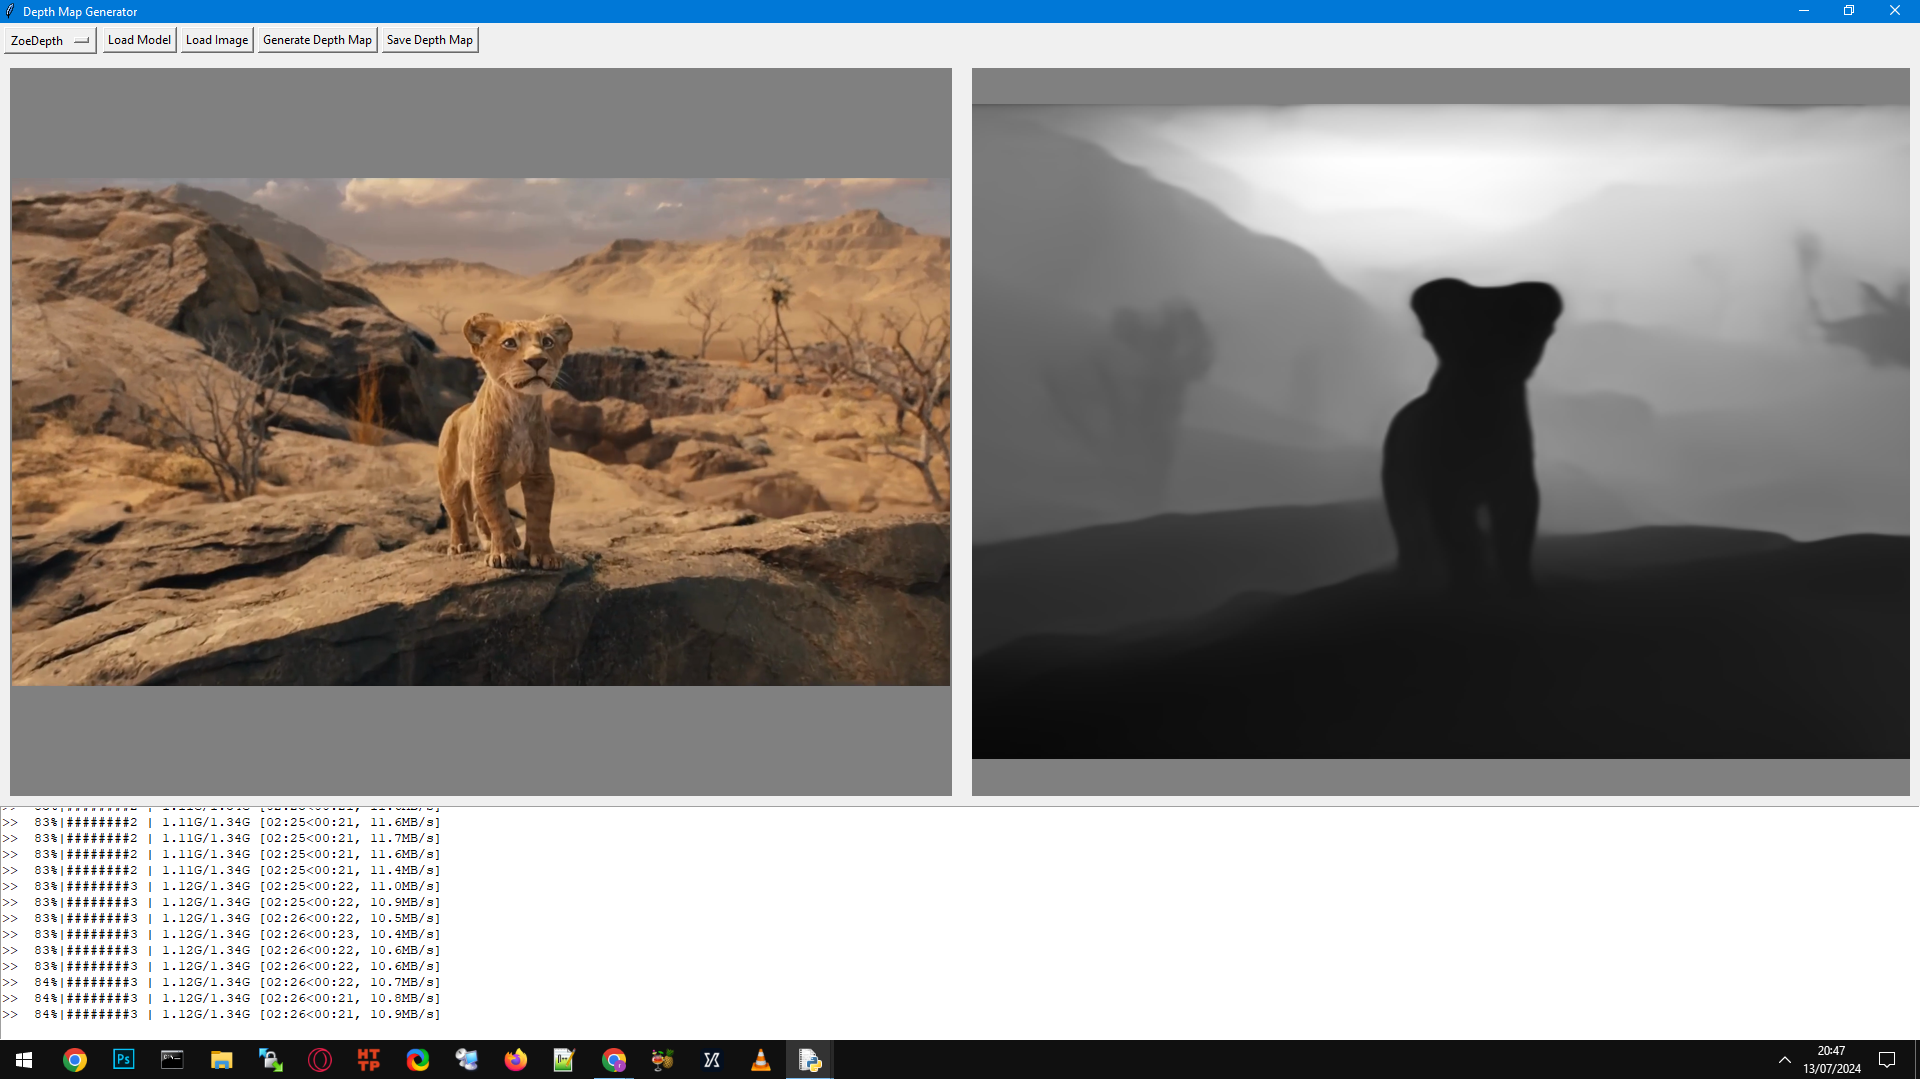1920x1079 pixels.
Task: Open the Windows Start menu
Action: (24, 1060)
